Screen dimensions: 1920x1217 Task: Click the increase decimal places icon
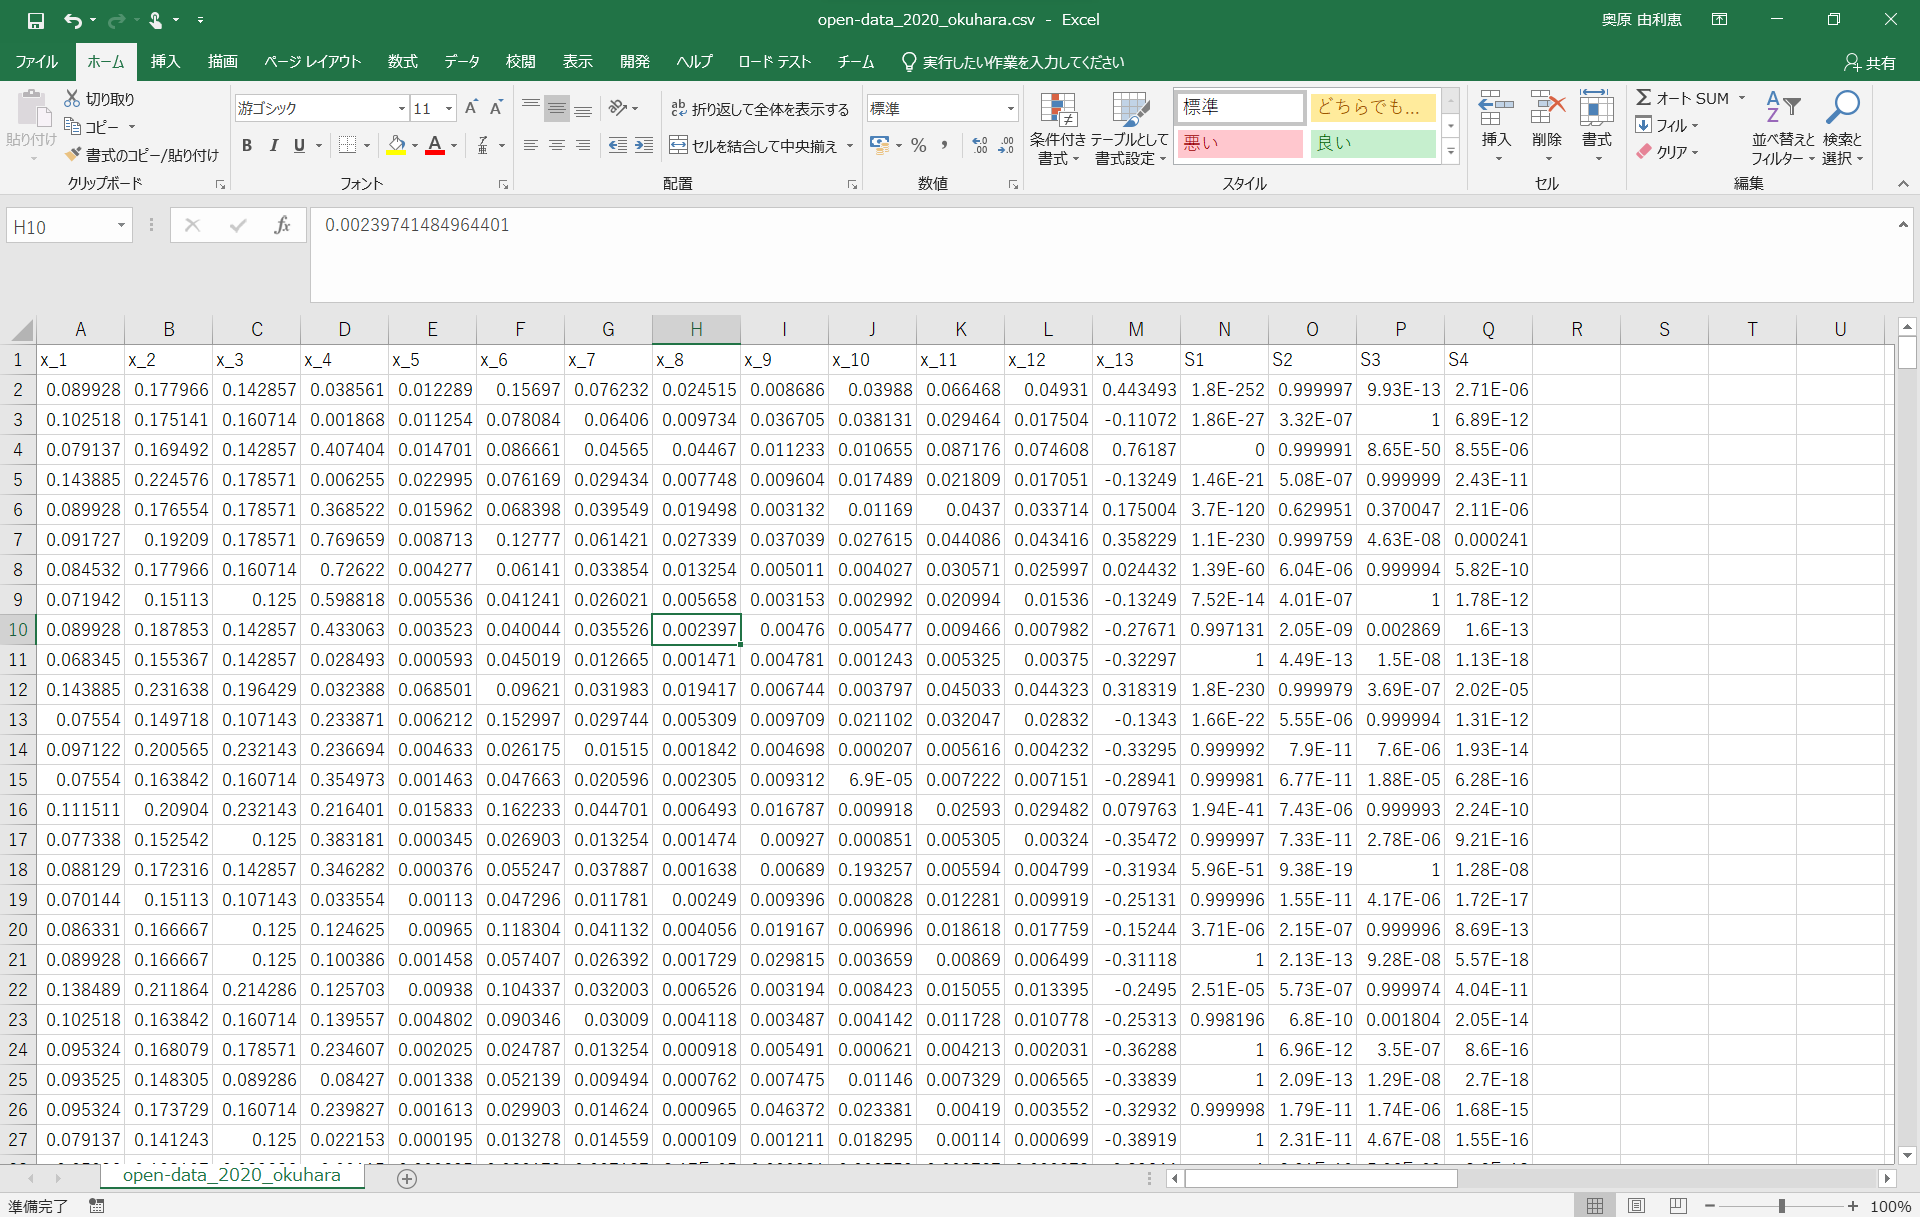coord(980,146)
